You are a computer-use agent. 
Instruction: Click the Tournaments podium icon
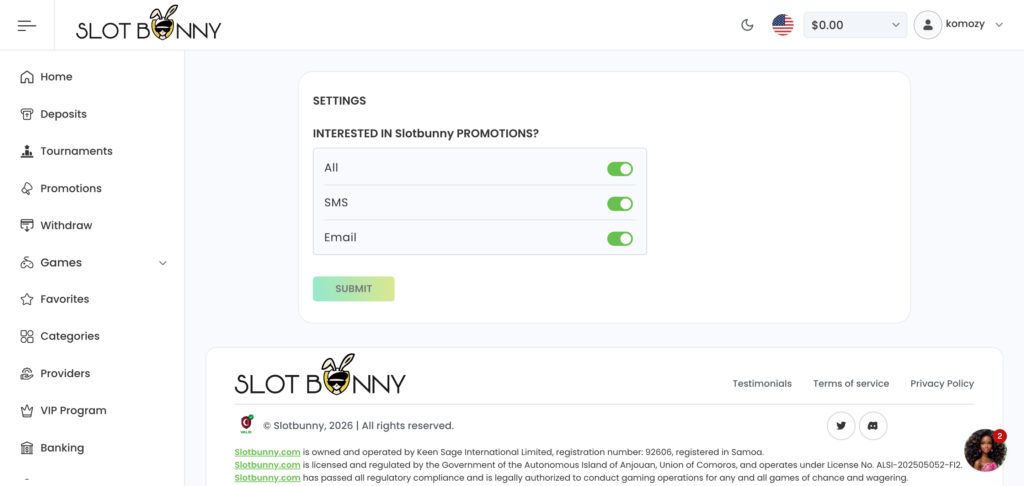click(x=27, y=152)
